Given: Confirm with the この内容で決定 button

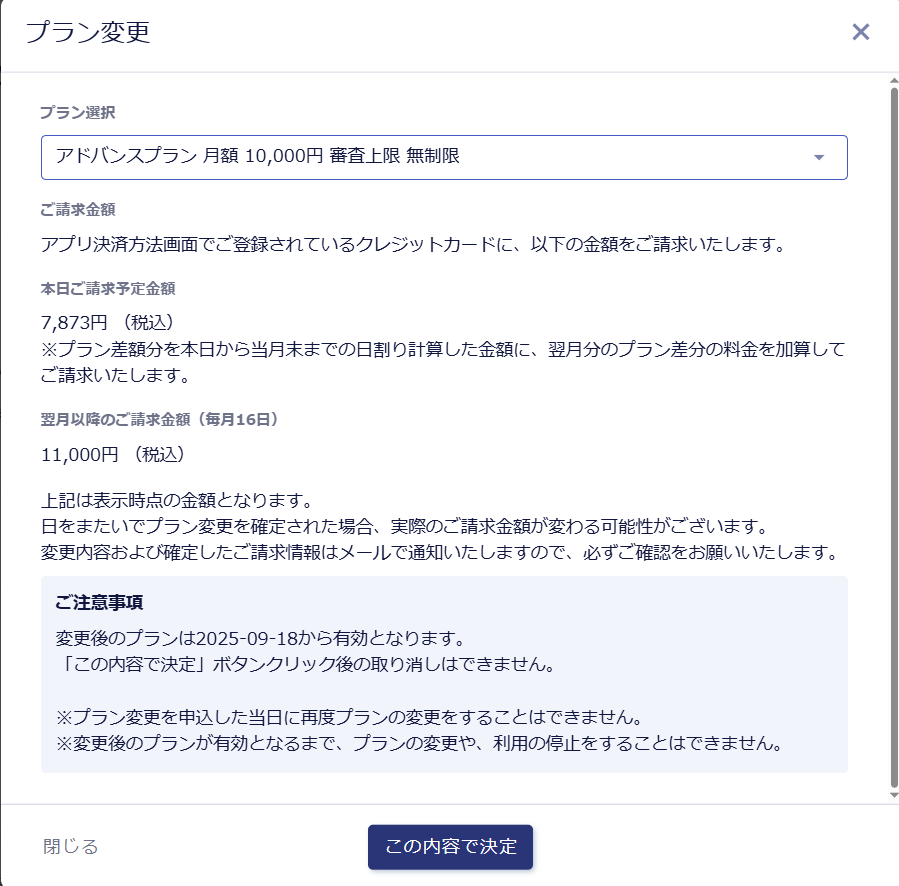Looking at the screenshot, I should (450, 847).
